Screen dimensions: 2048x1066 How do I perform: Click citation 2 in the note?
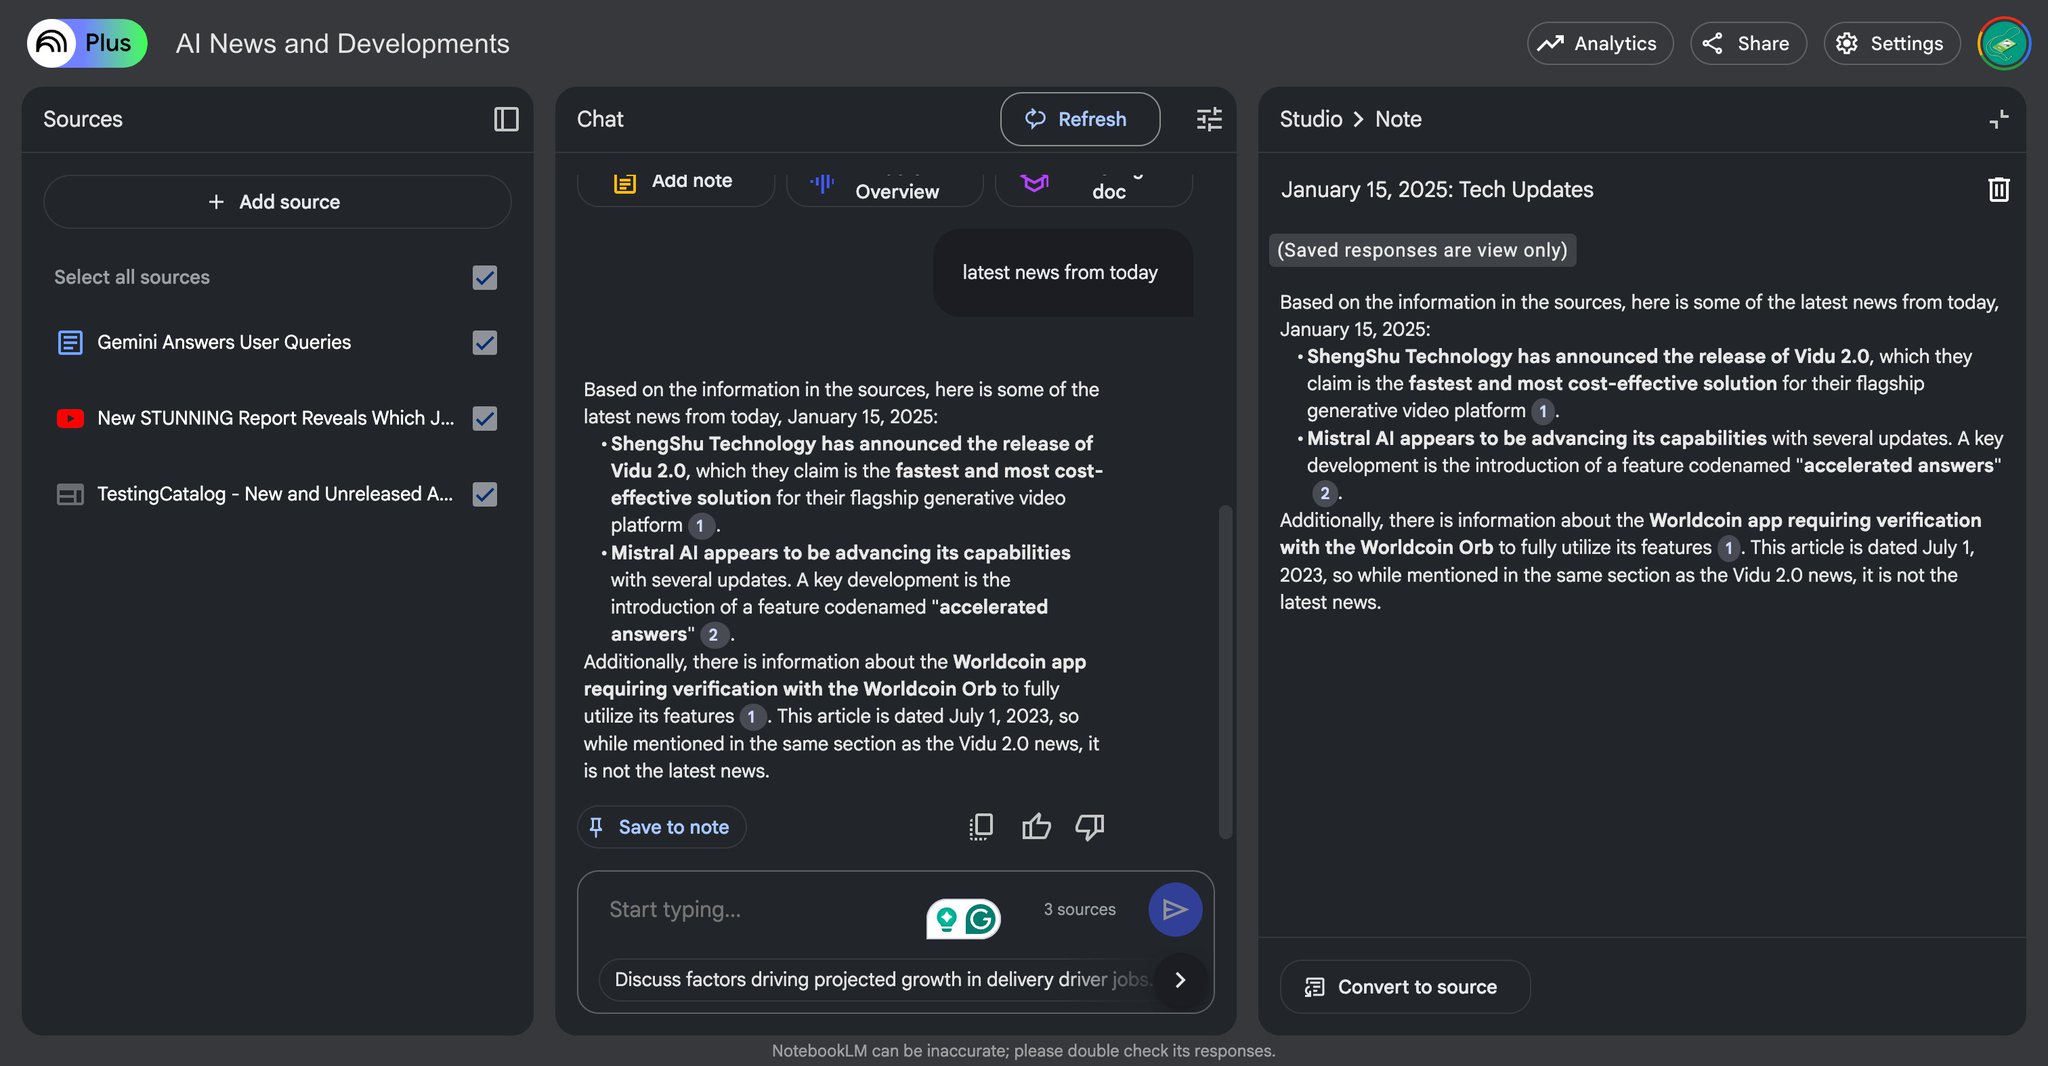(x=1324, y=493)
